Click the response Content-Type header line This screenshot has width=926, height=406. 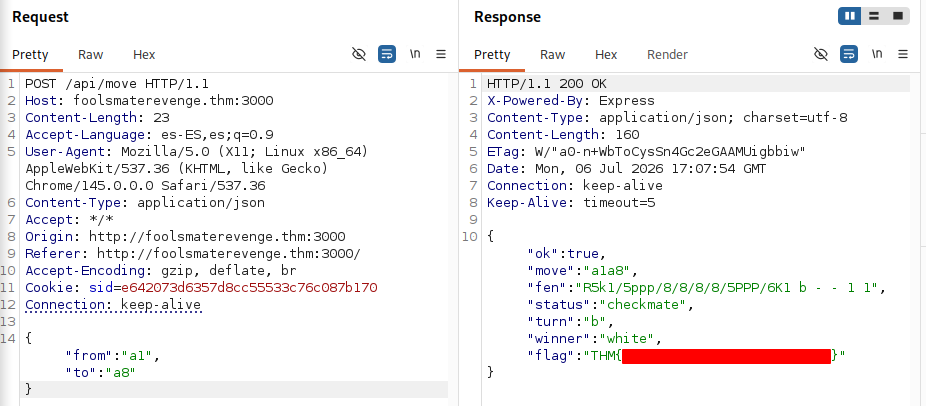click(x=667, y=118)
